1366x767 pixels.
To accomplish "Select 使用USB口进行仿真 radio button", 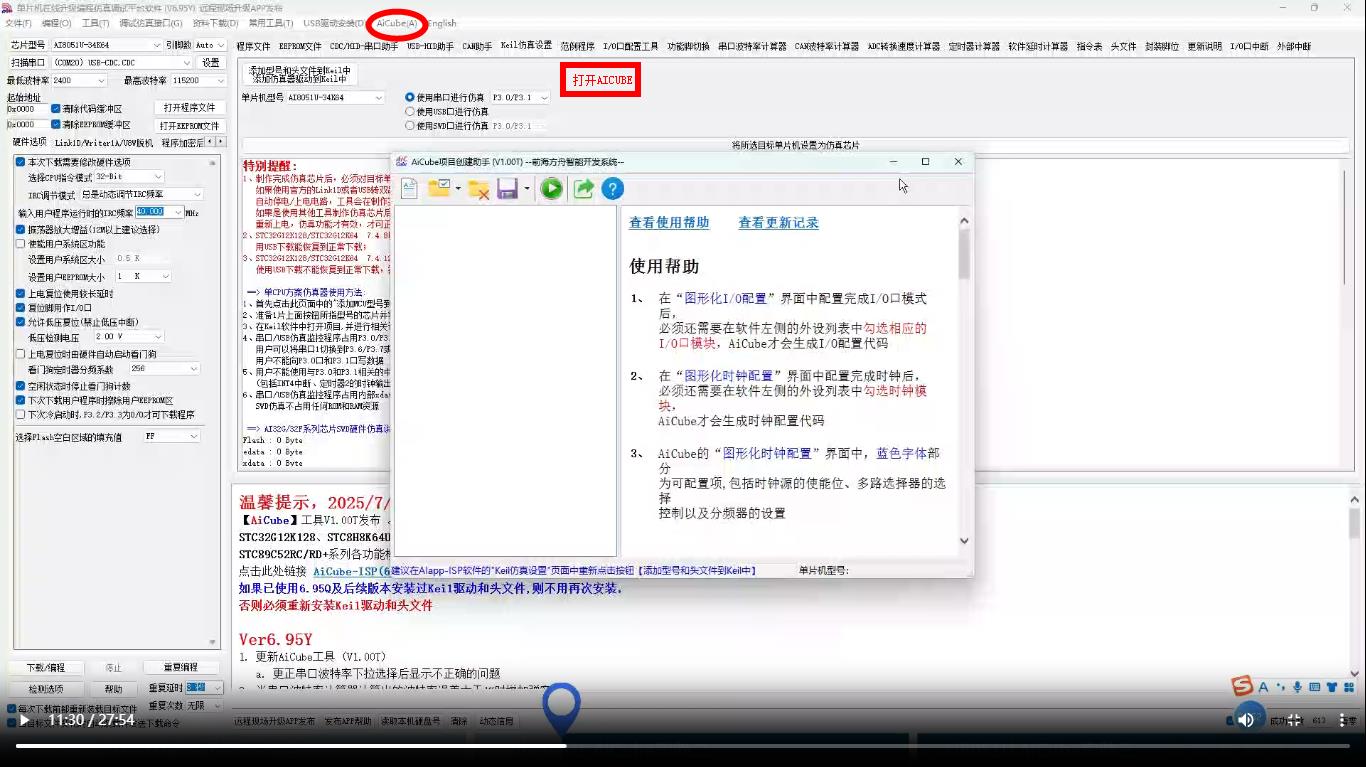I will (410, 111).
